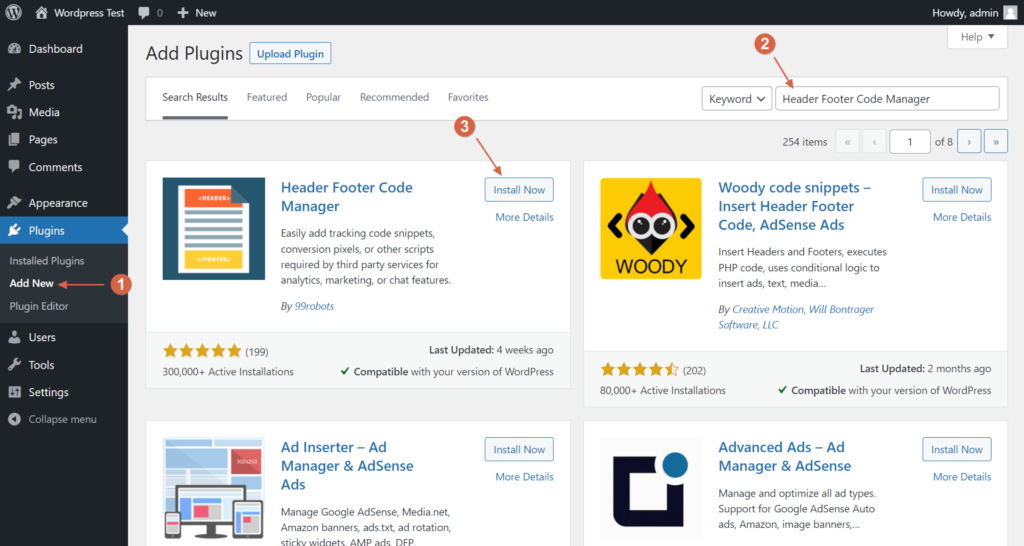Click the current page number field
This screenshot has height=546, width=1024.
coord(910,142)
